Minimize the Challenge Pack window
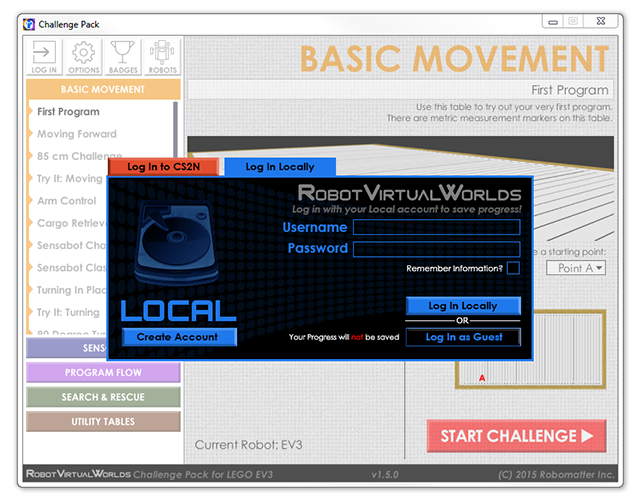640x501 pixels. (x=553, y=21)
